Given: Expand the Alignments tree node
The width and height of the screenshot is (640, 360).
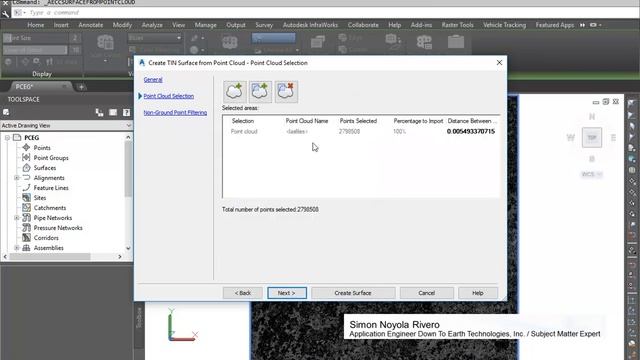Looking at the screenshot, I should point(17,178).
